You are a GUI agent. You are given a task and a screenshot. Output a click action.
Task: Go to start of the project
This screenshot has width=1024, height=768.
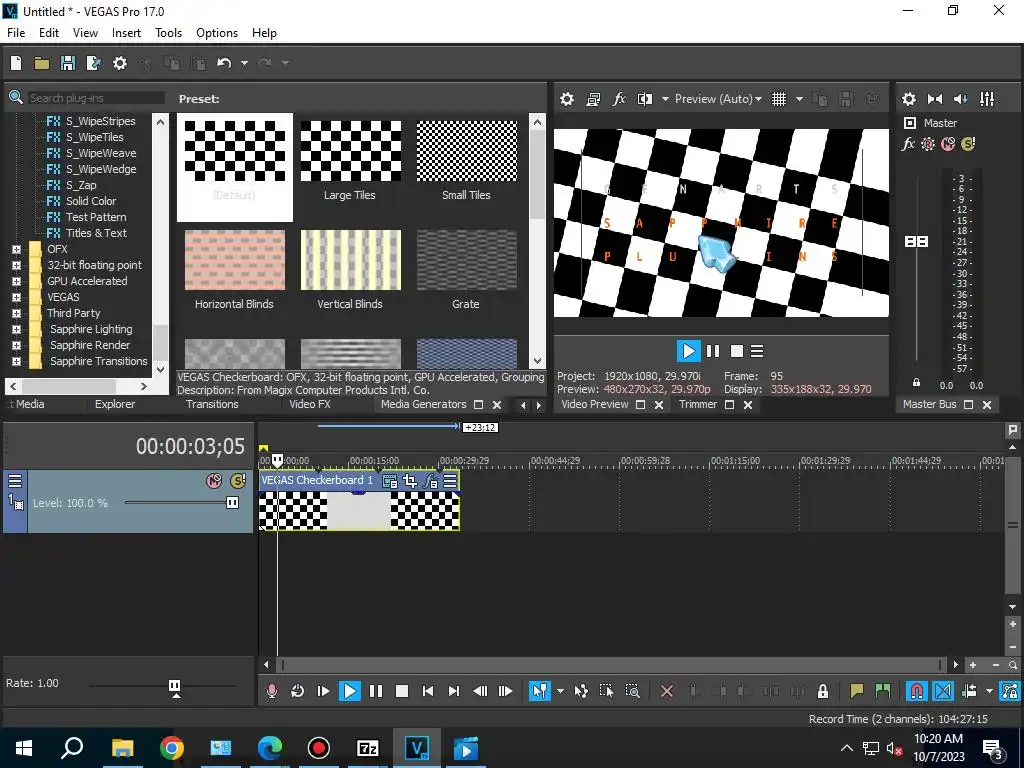428,691
